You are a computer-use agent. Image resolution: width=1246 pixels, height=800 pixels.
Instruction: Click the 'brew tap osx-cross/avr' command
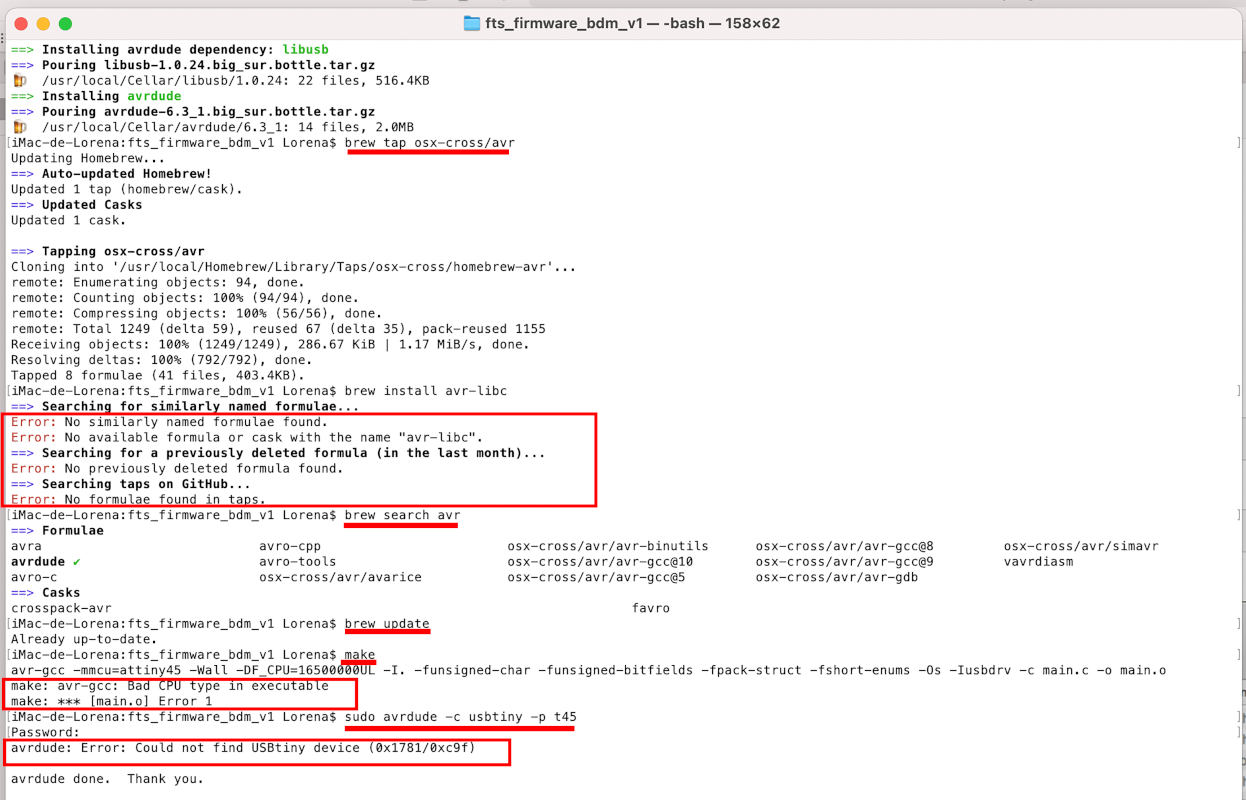[429, 143]
